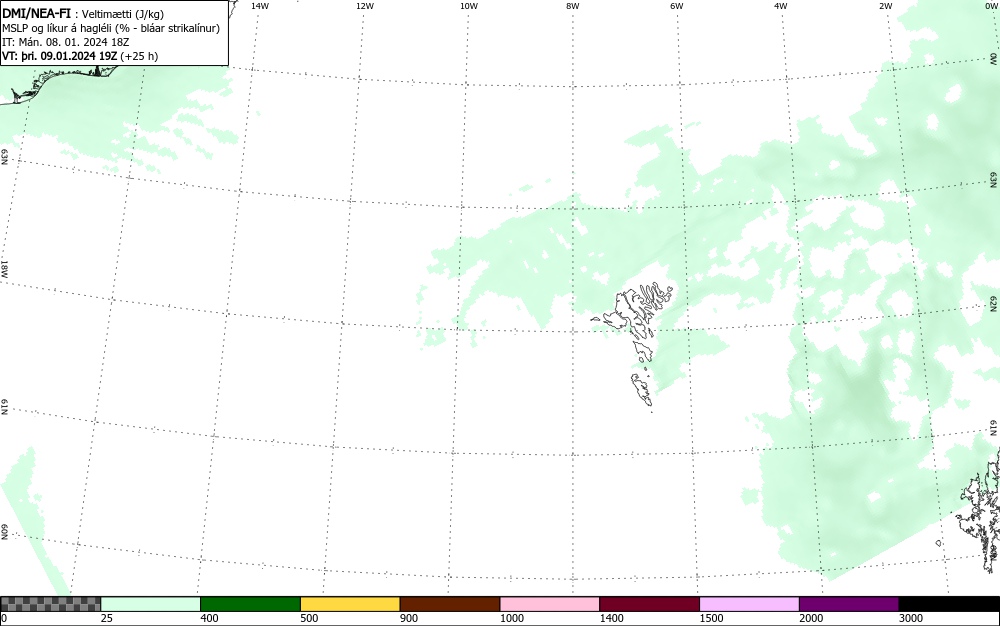Screen dimensions: 1000x626
Task: Click the dark green 400–500 legend swatch
Action: [x=250, y=604]
